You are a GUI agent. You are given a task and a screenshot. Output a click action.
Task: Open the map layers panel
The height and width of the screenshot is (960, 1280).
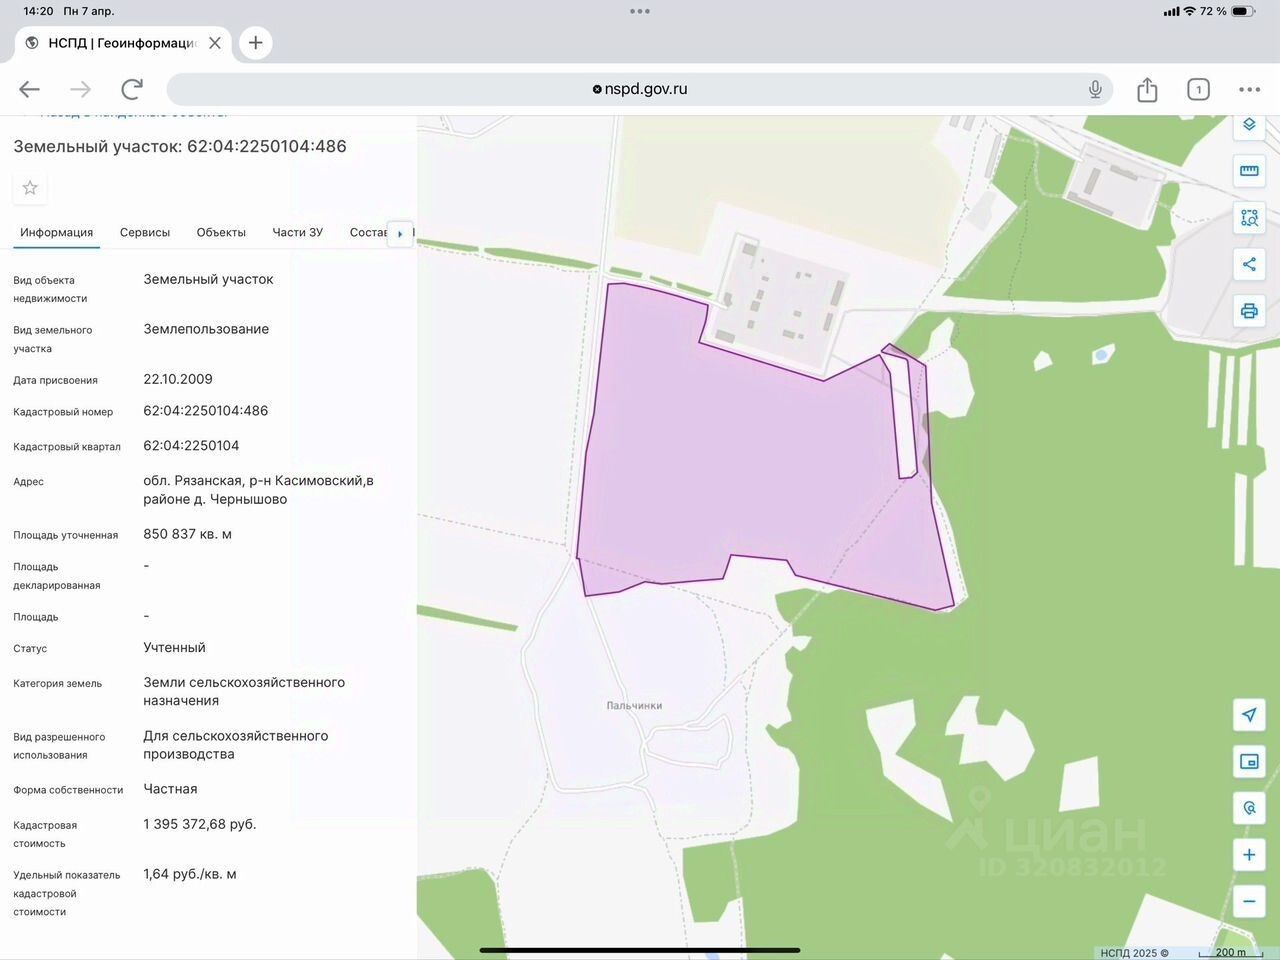point(1249,126)
